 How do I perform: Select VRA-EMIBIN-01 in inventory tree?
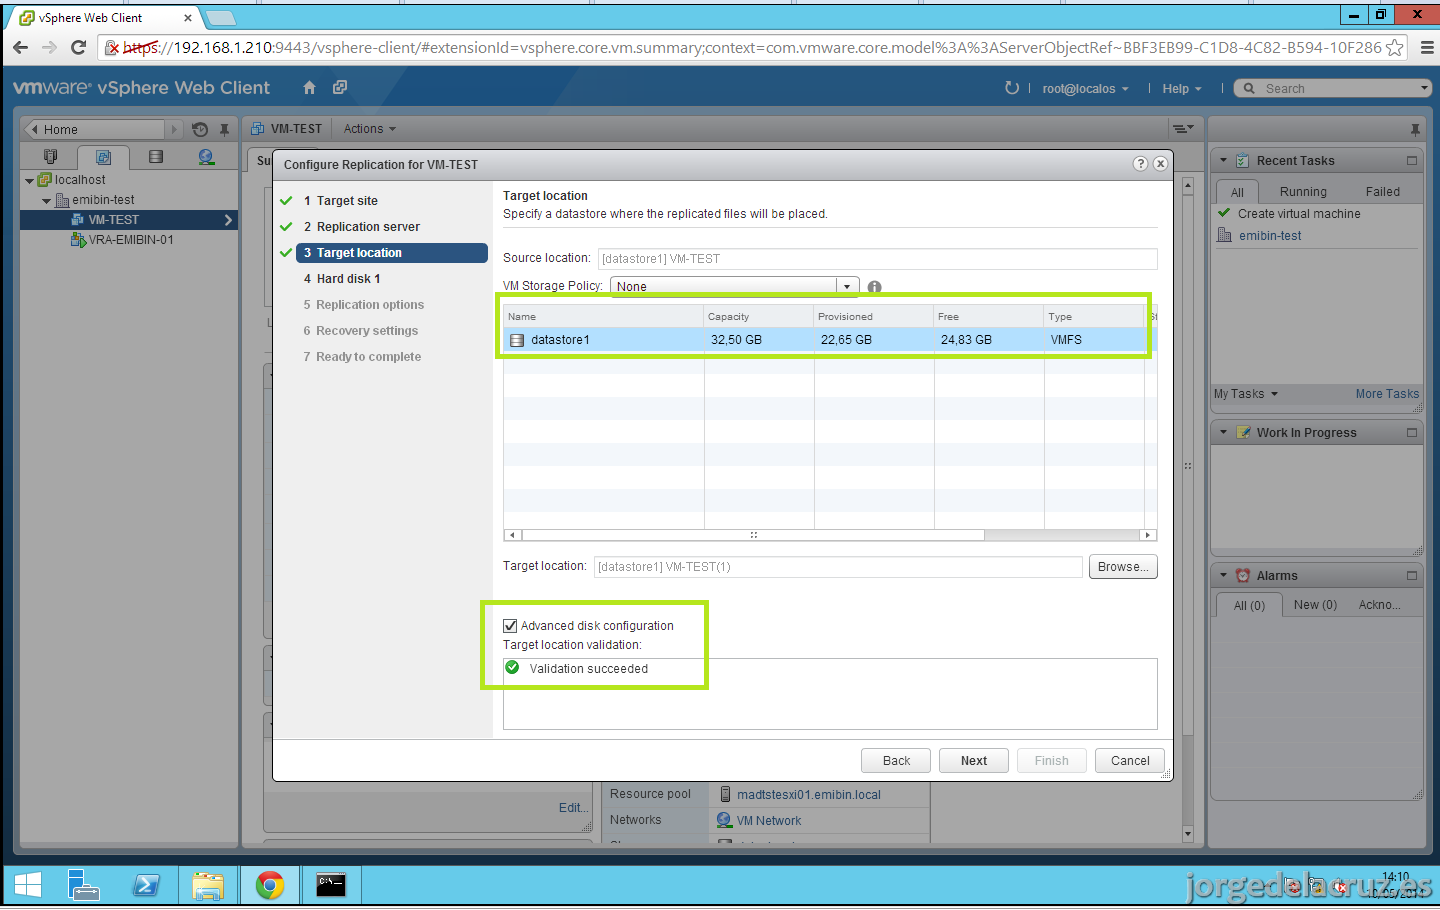pos(131,240)
